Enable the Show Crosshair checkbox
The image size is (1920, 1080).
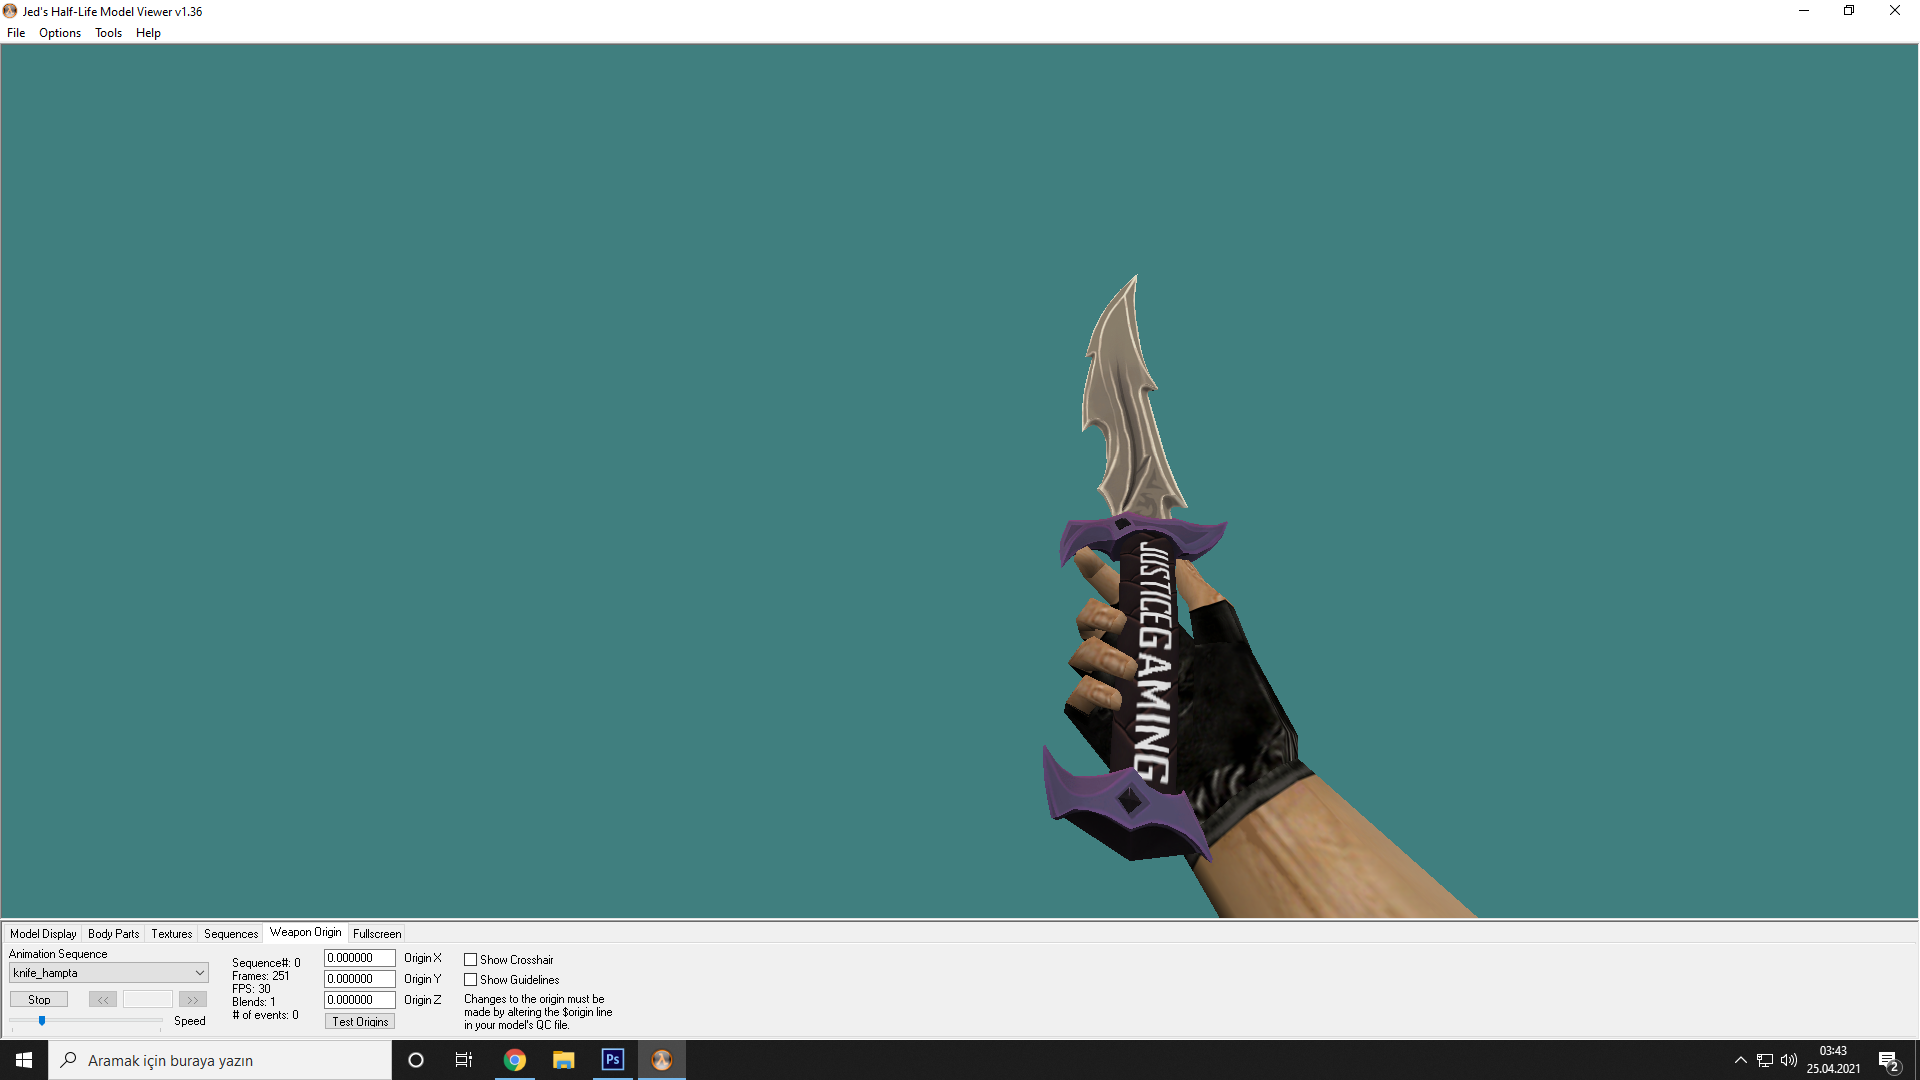pos(470,960)
